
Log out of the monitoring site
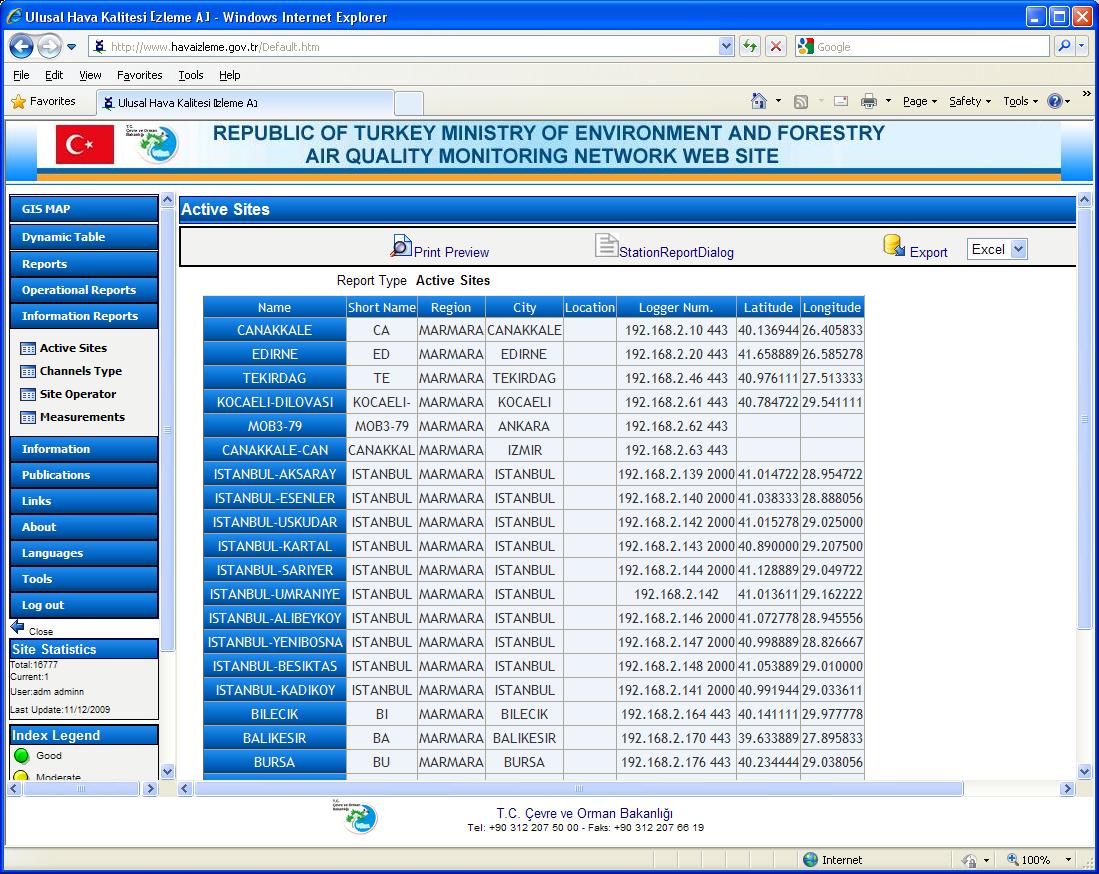pos(44,604)
